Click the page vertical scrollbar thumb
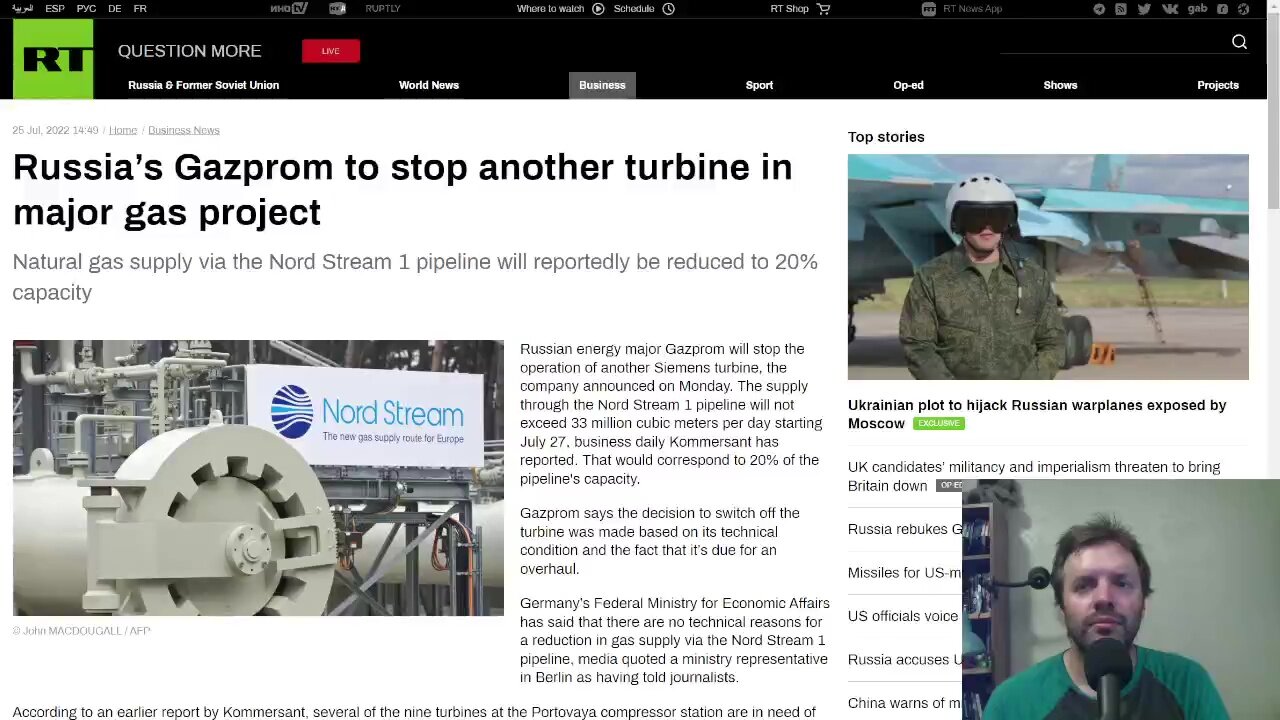 tap(1273, 112)
